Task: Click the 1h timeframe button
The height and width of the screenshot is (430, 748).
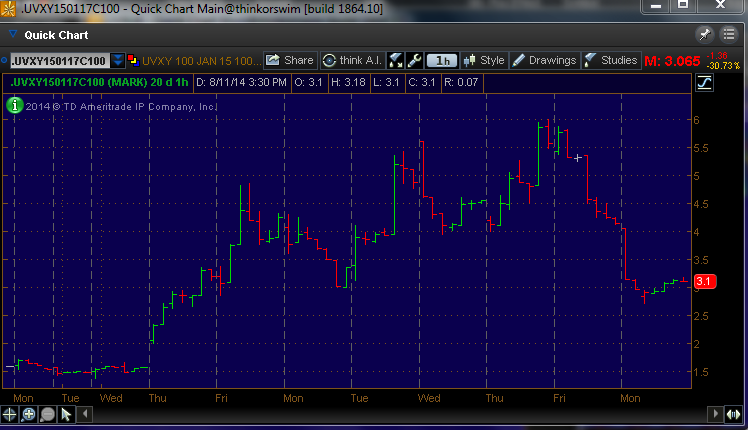Action: [443, 60]
